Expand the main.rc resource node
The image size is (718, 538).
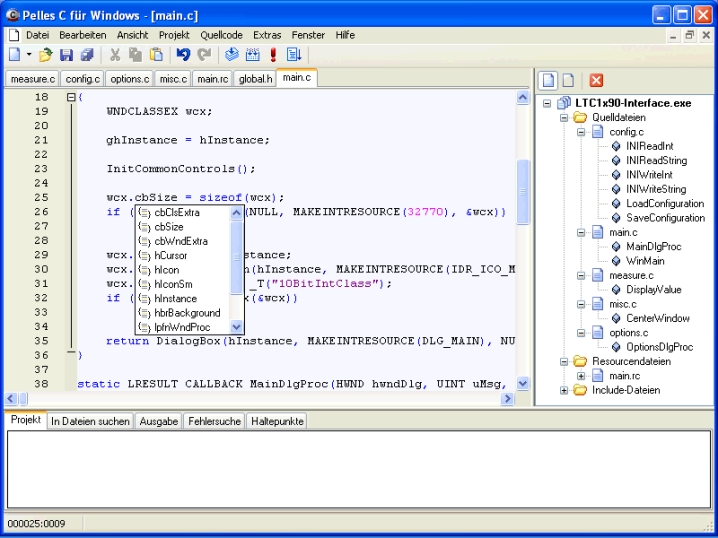tap(582, 376)
